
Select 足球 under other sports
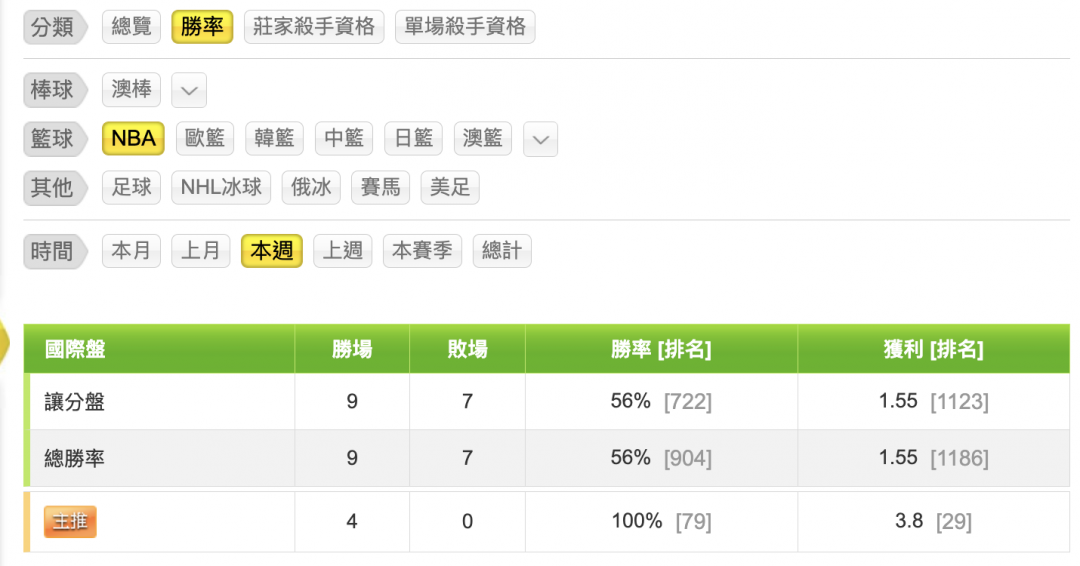(x=131, y=187)
